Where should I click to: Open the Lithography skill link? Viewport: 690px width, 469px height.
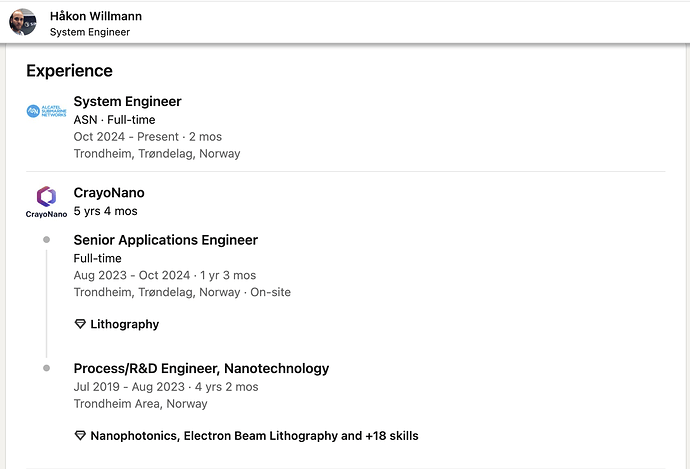click(125, 324)
